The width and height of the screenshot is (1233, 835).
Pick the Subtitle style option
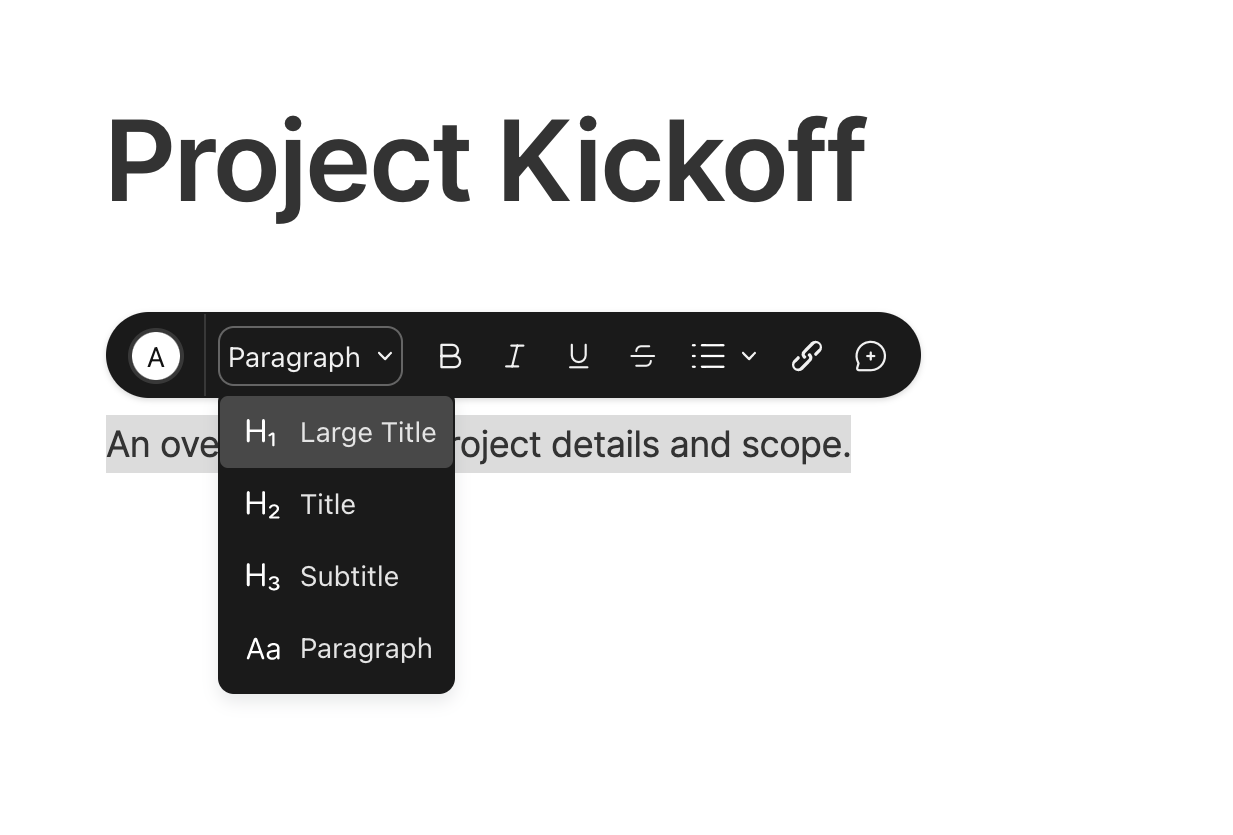(349, 576)
